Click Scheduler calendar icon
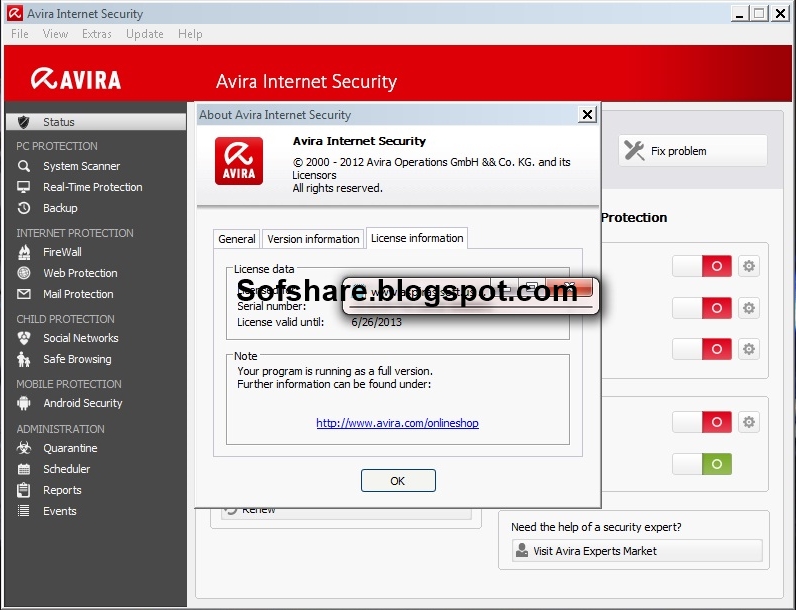This screenshot has width=796, height=610. [x=23, y=469]
